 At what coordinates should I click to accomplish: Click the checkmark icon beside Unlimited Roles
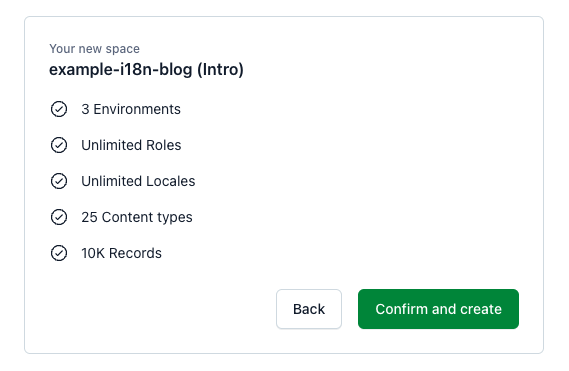(59, 145)
